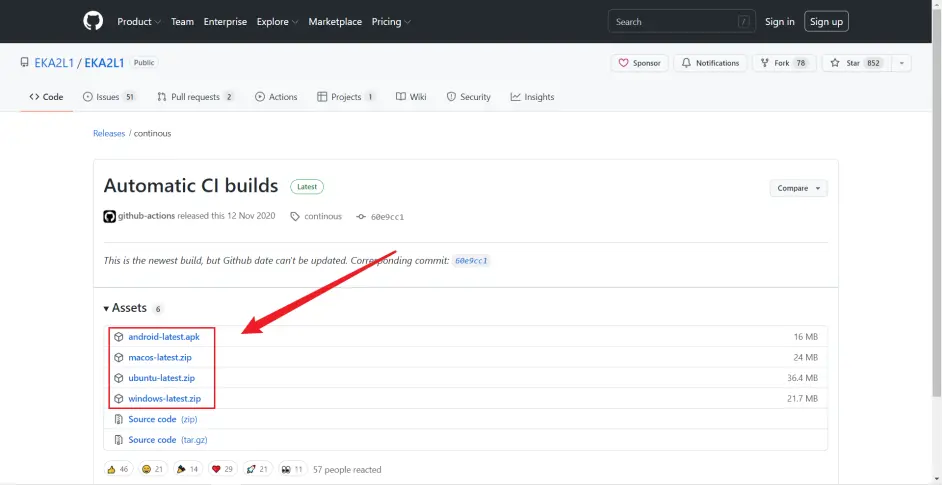
Task: Open the Enterprise page
Action: pos(225,22)
